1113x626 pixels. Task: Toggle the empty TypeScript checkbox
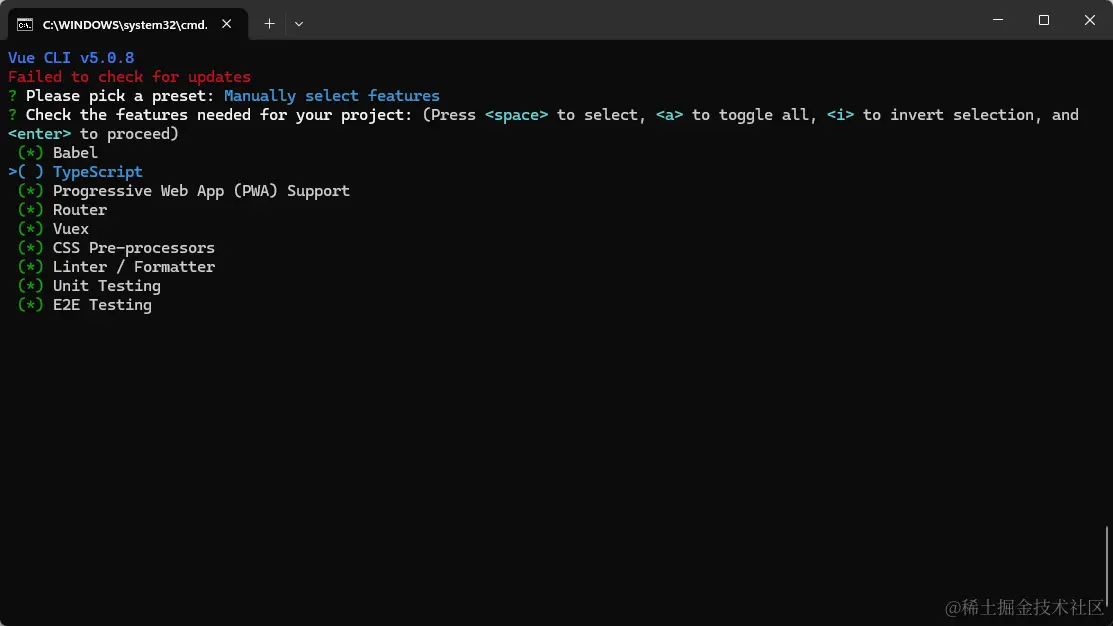tap(31, 172)
